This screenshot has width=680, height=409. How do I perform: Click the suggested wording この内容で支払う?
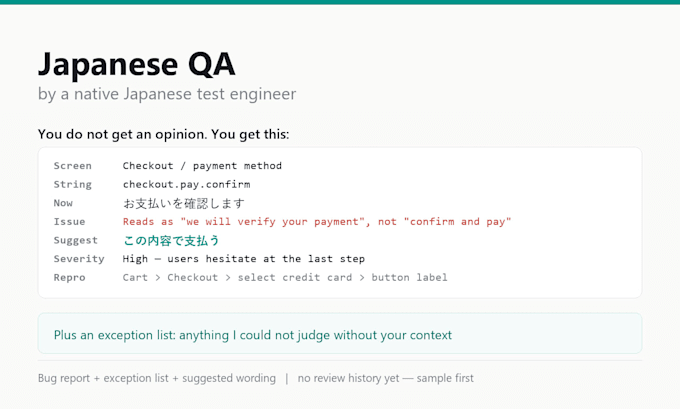[x=171, y=240]
